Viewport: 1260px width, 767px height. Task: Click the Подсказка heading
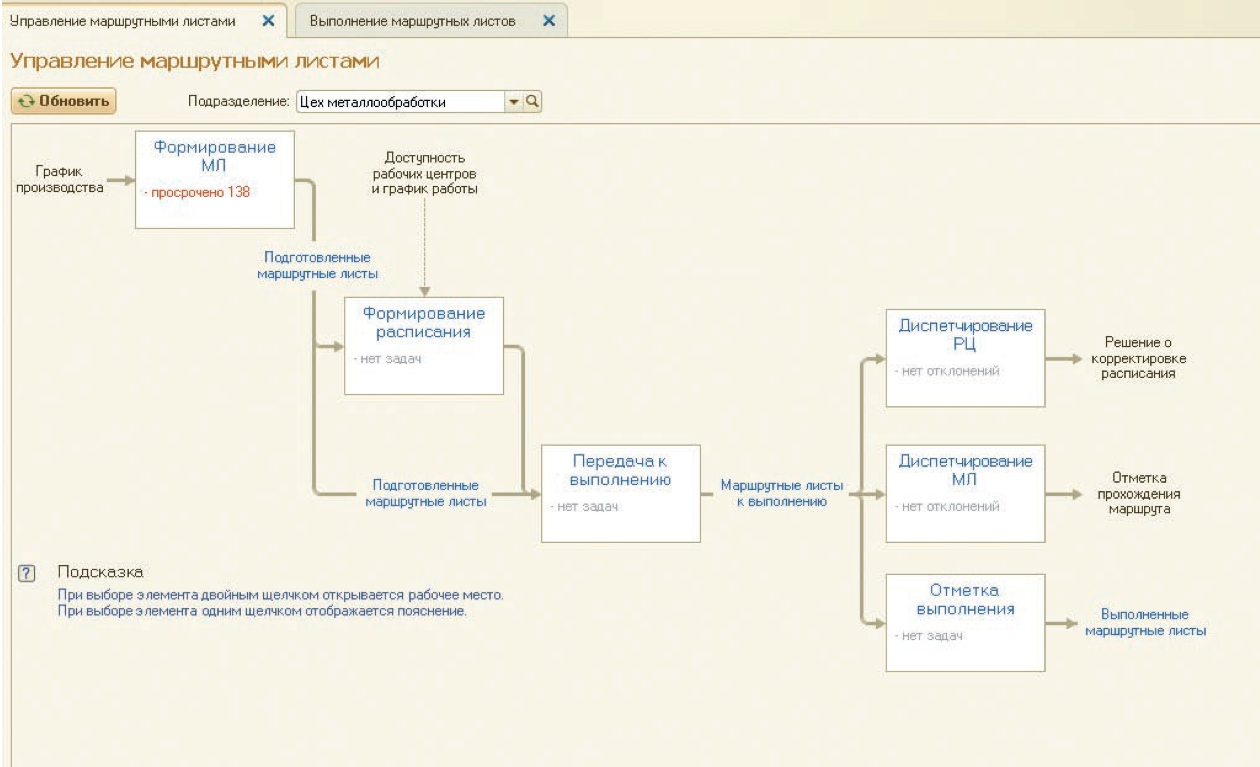[x=100, y=572]
